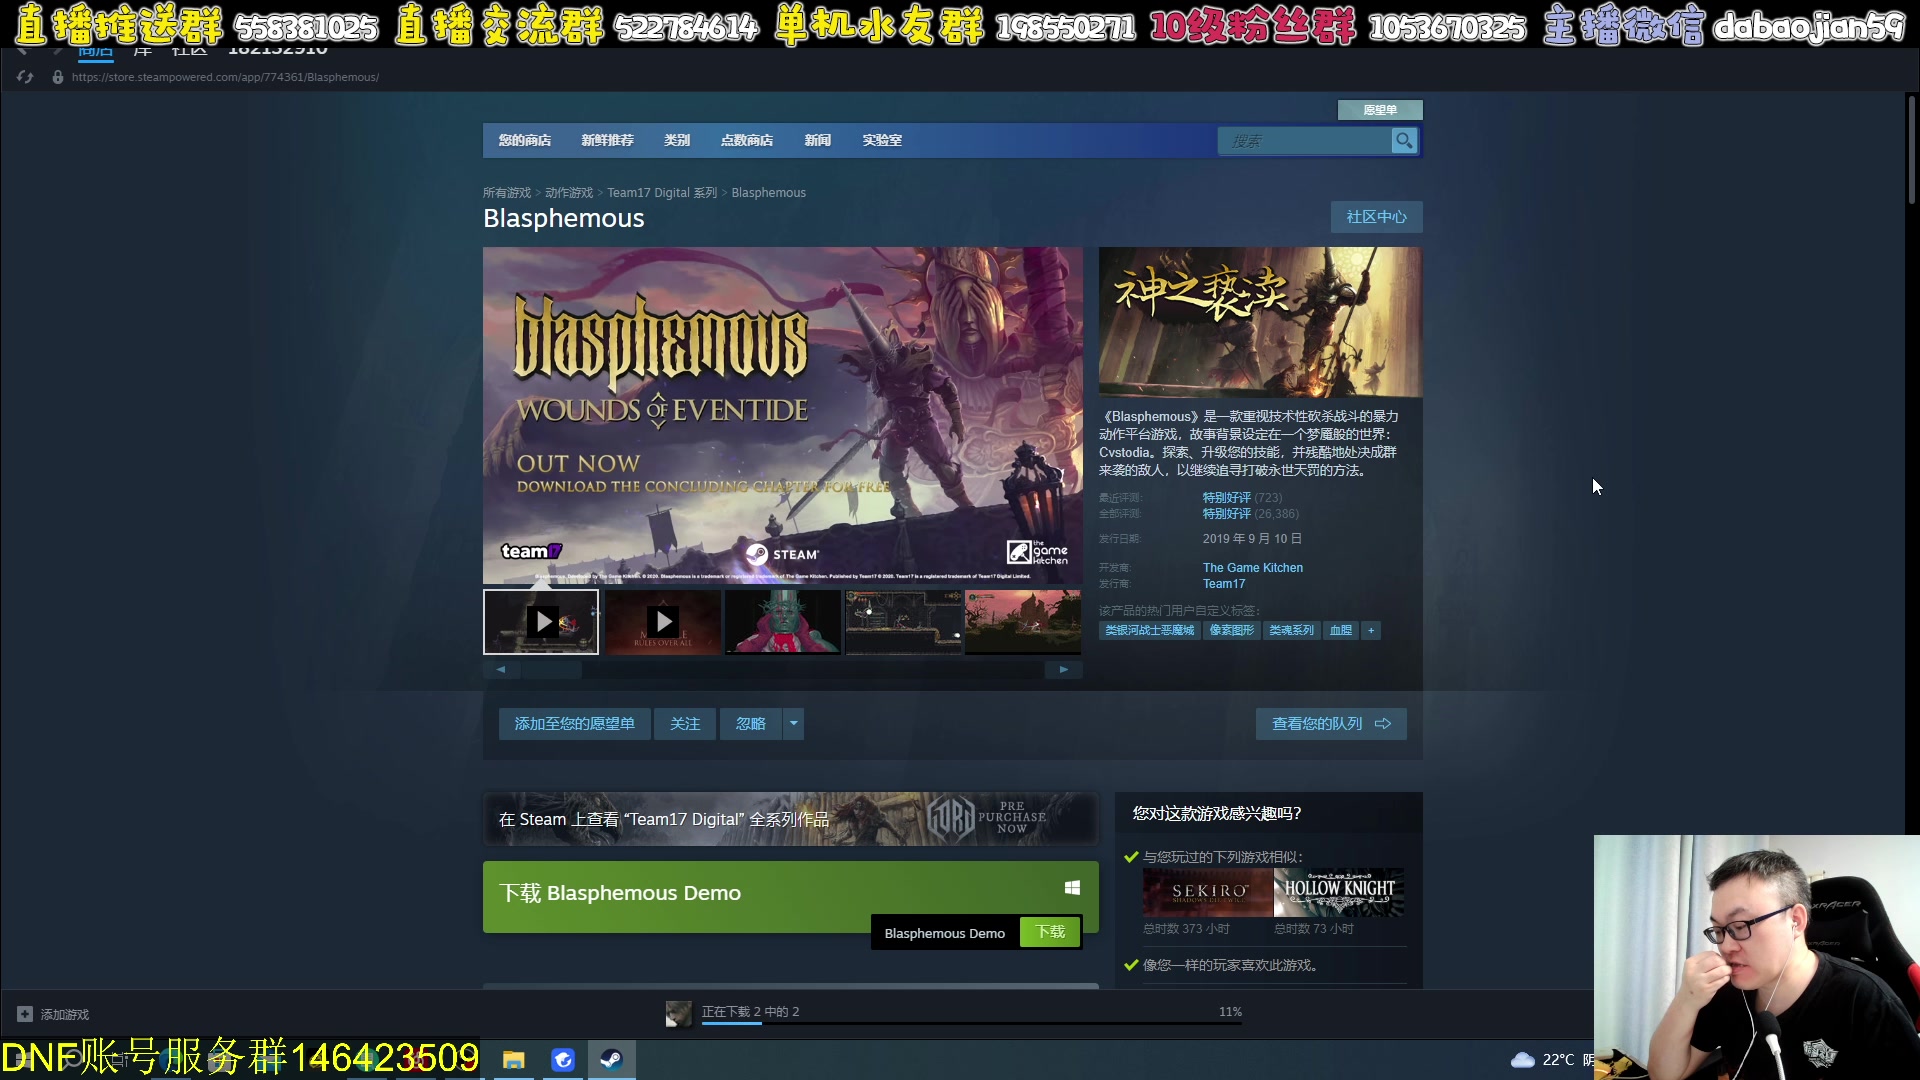Click the 添加游戏 add game label
The image size is (1920, 1080).
65,1014
